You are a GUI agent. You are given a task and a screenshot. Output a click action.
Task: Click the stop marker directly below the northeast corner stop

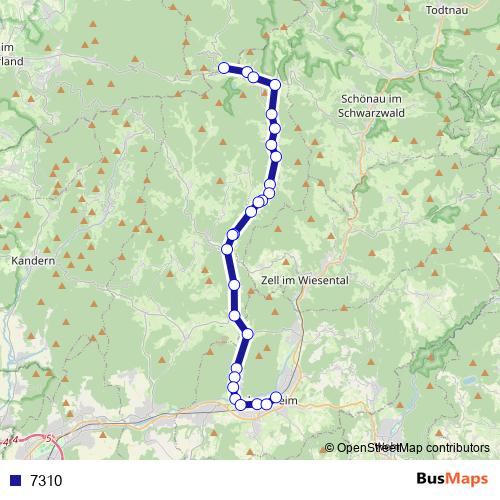click(272, 114)
